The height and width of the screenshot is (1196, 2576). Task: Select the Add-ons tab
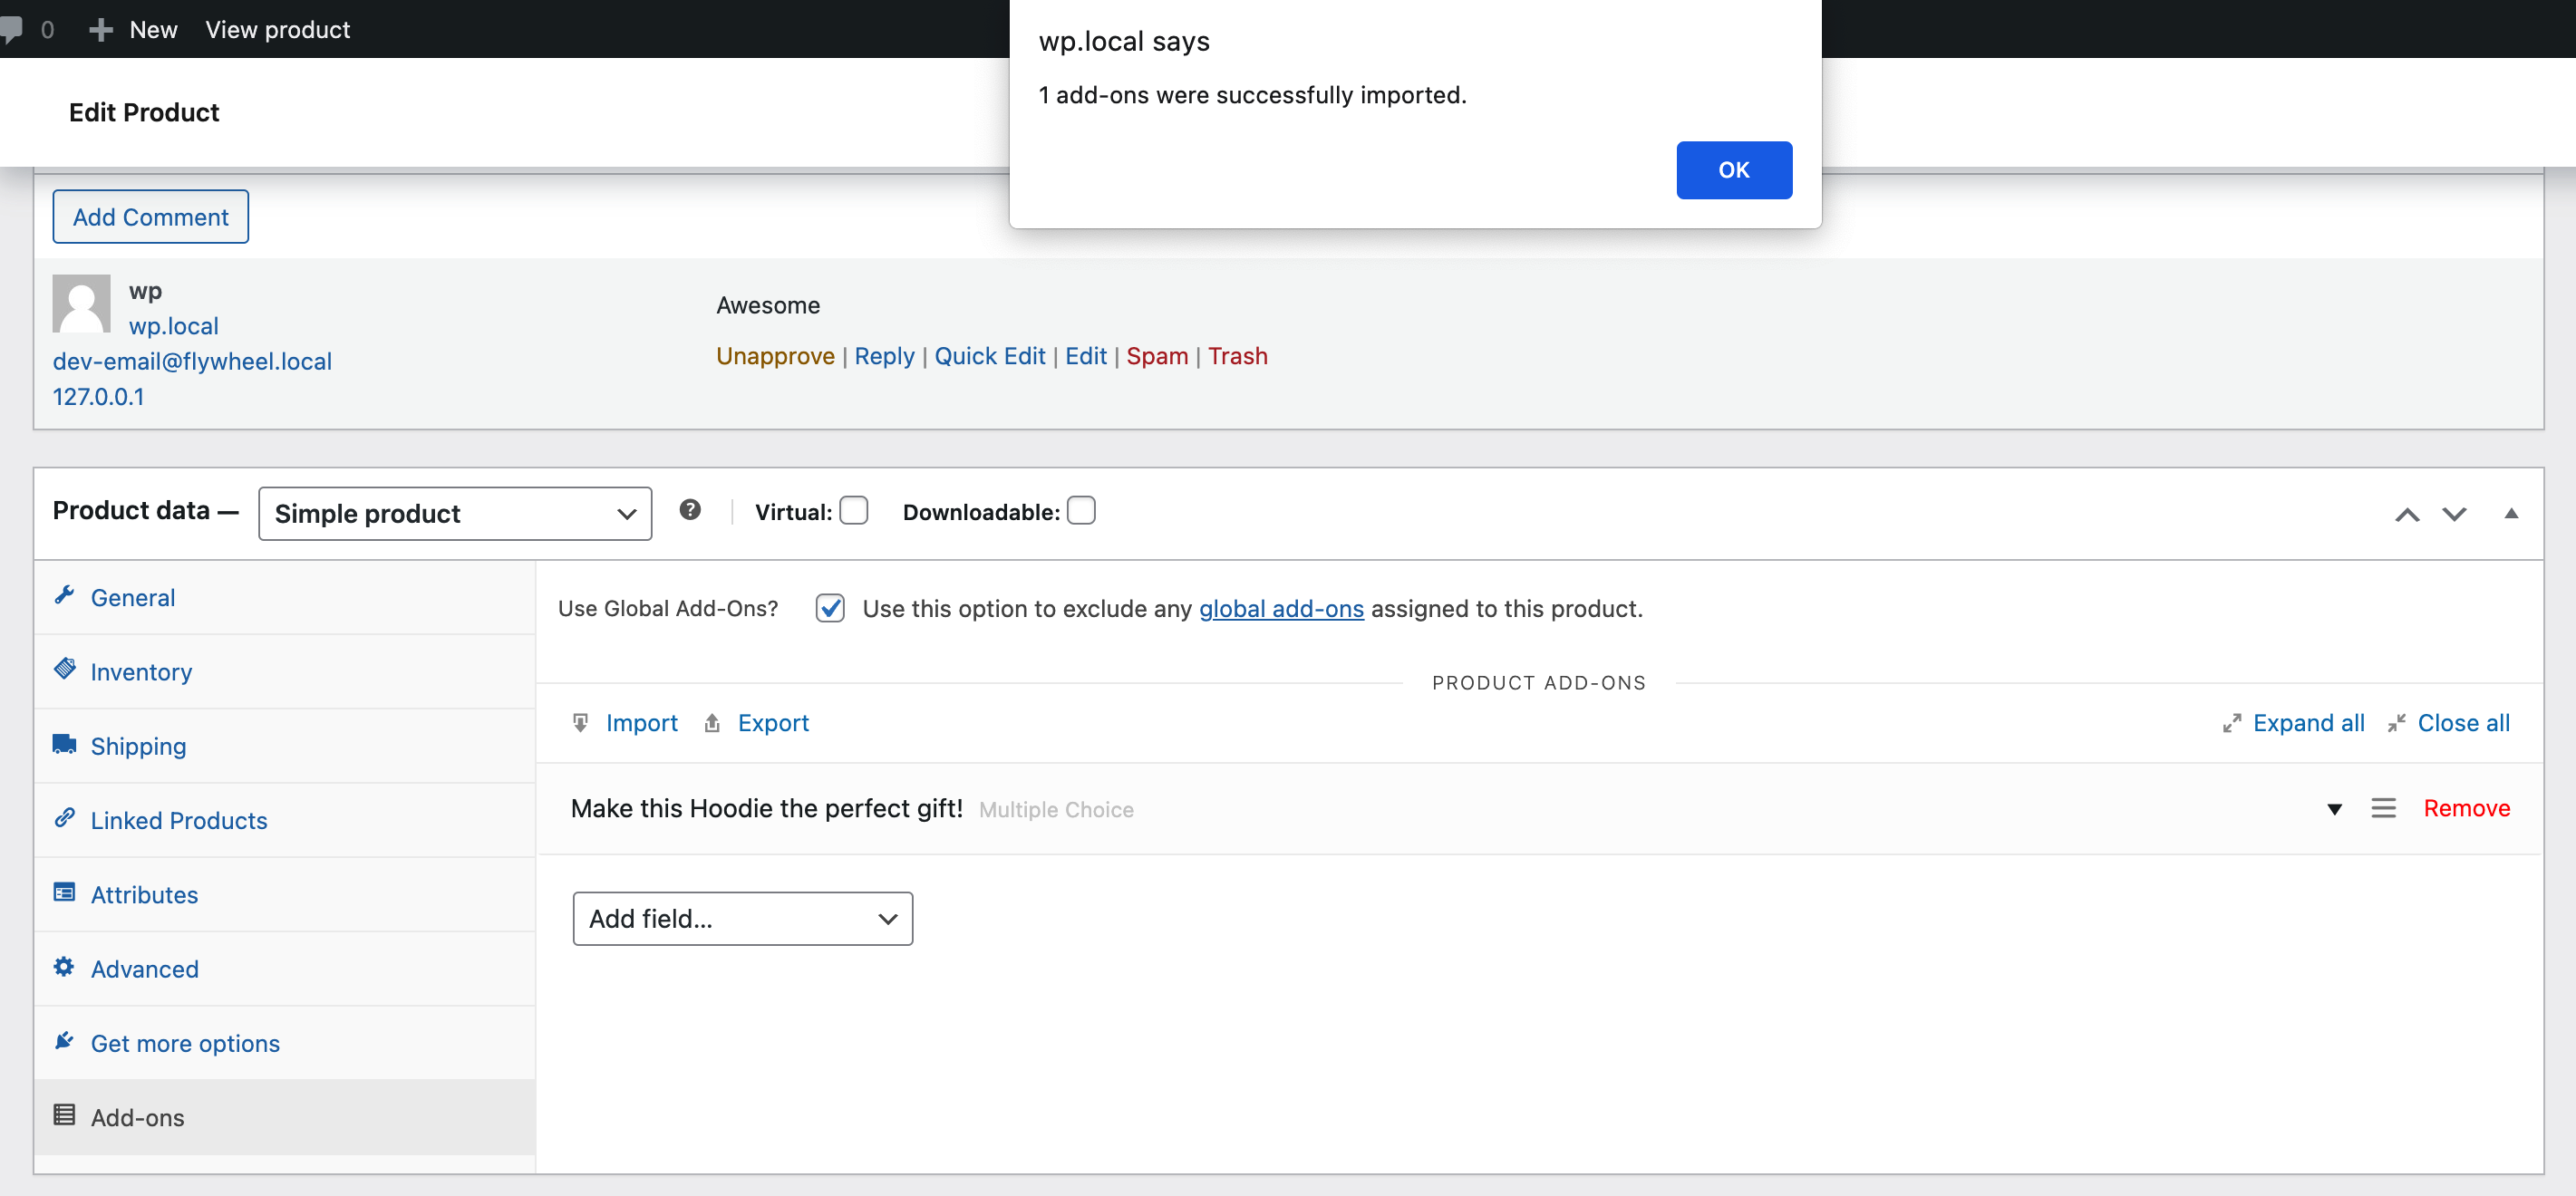285,1117
